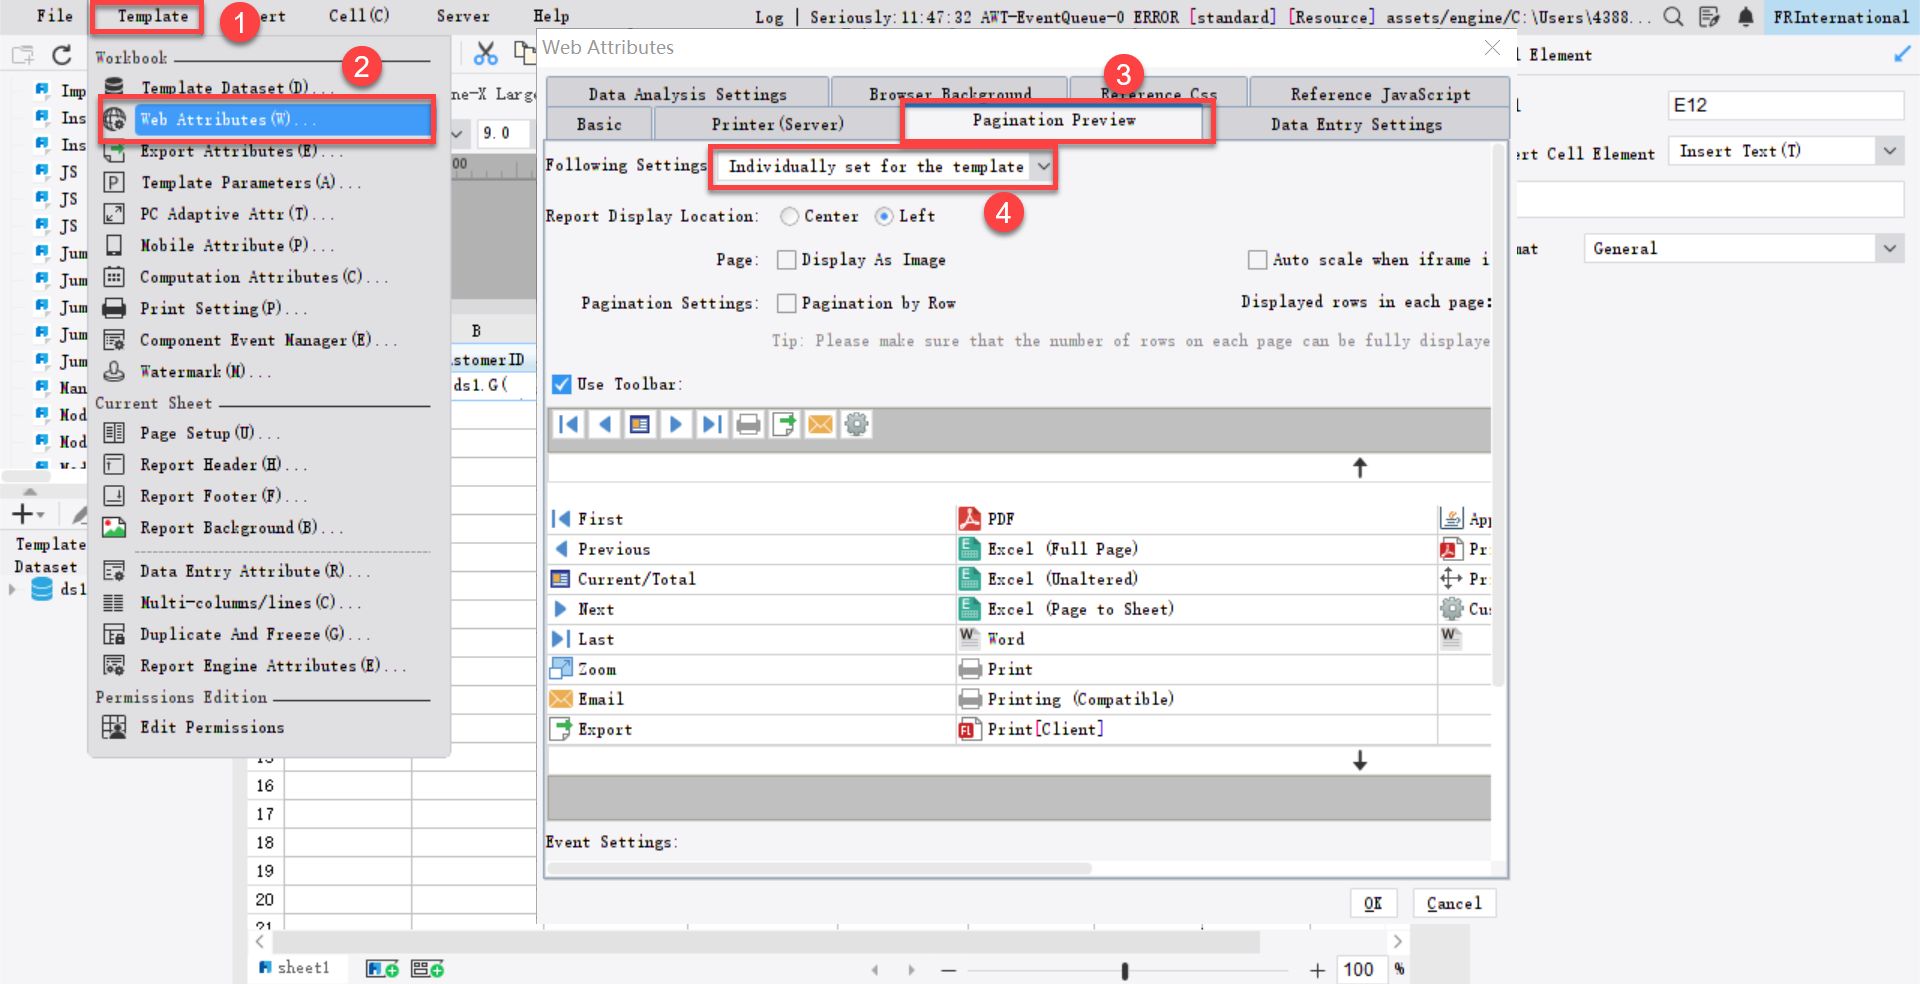1920x984 pixels.
Task: Move toolbar item up with arrow
Action: [x=1360, y=467]
